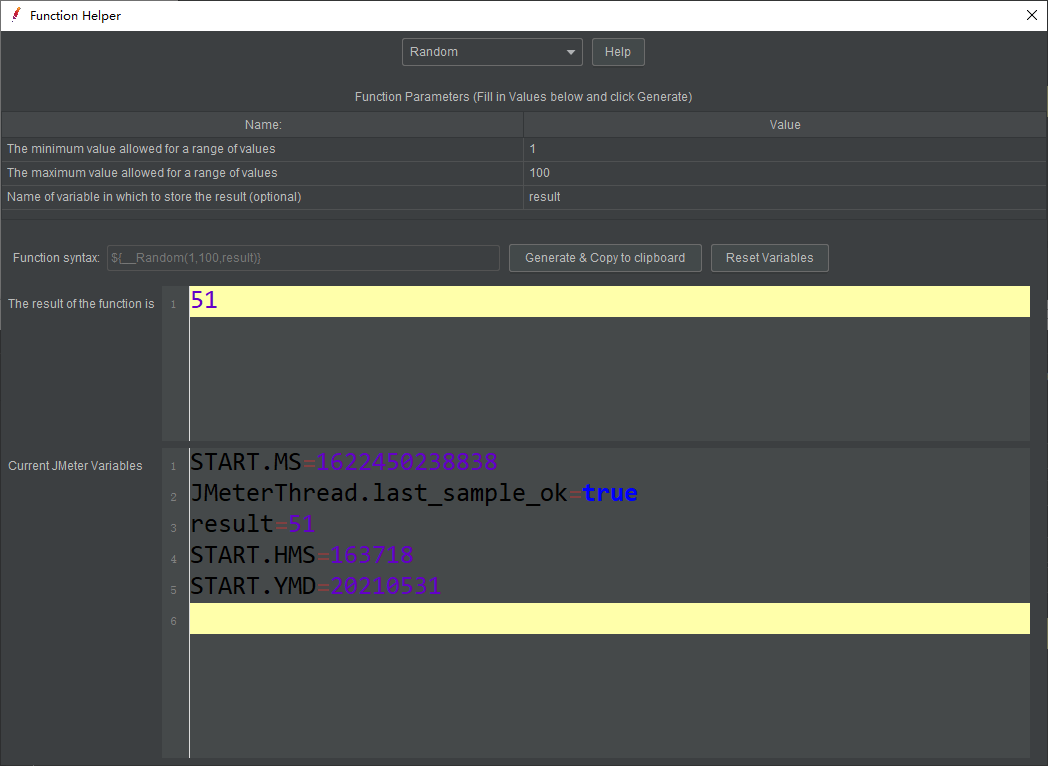Click the START.MS=1622450238838 variable line
The height and width of the screenshot is (766, 1048).
point(344,462)
